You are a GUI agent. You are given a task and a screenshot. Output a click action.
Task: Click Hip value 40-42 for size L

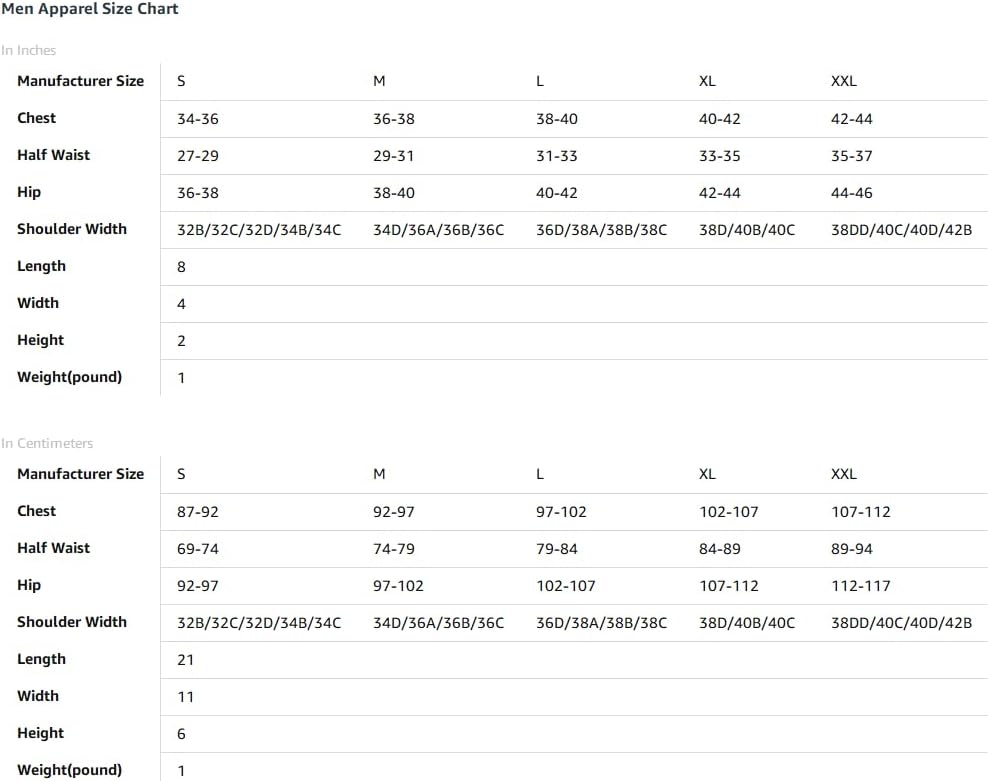pyautogui.click(x=556, y=193)
